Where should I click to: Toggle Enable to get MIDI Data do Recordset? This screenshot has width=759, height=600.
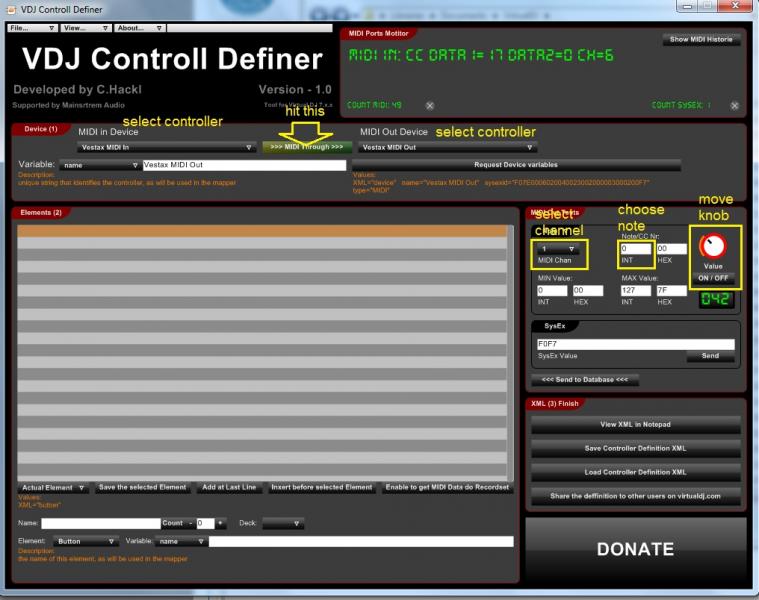click(447, 487)
